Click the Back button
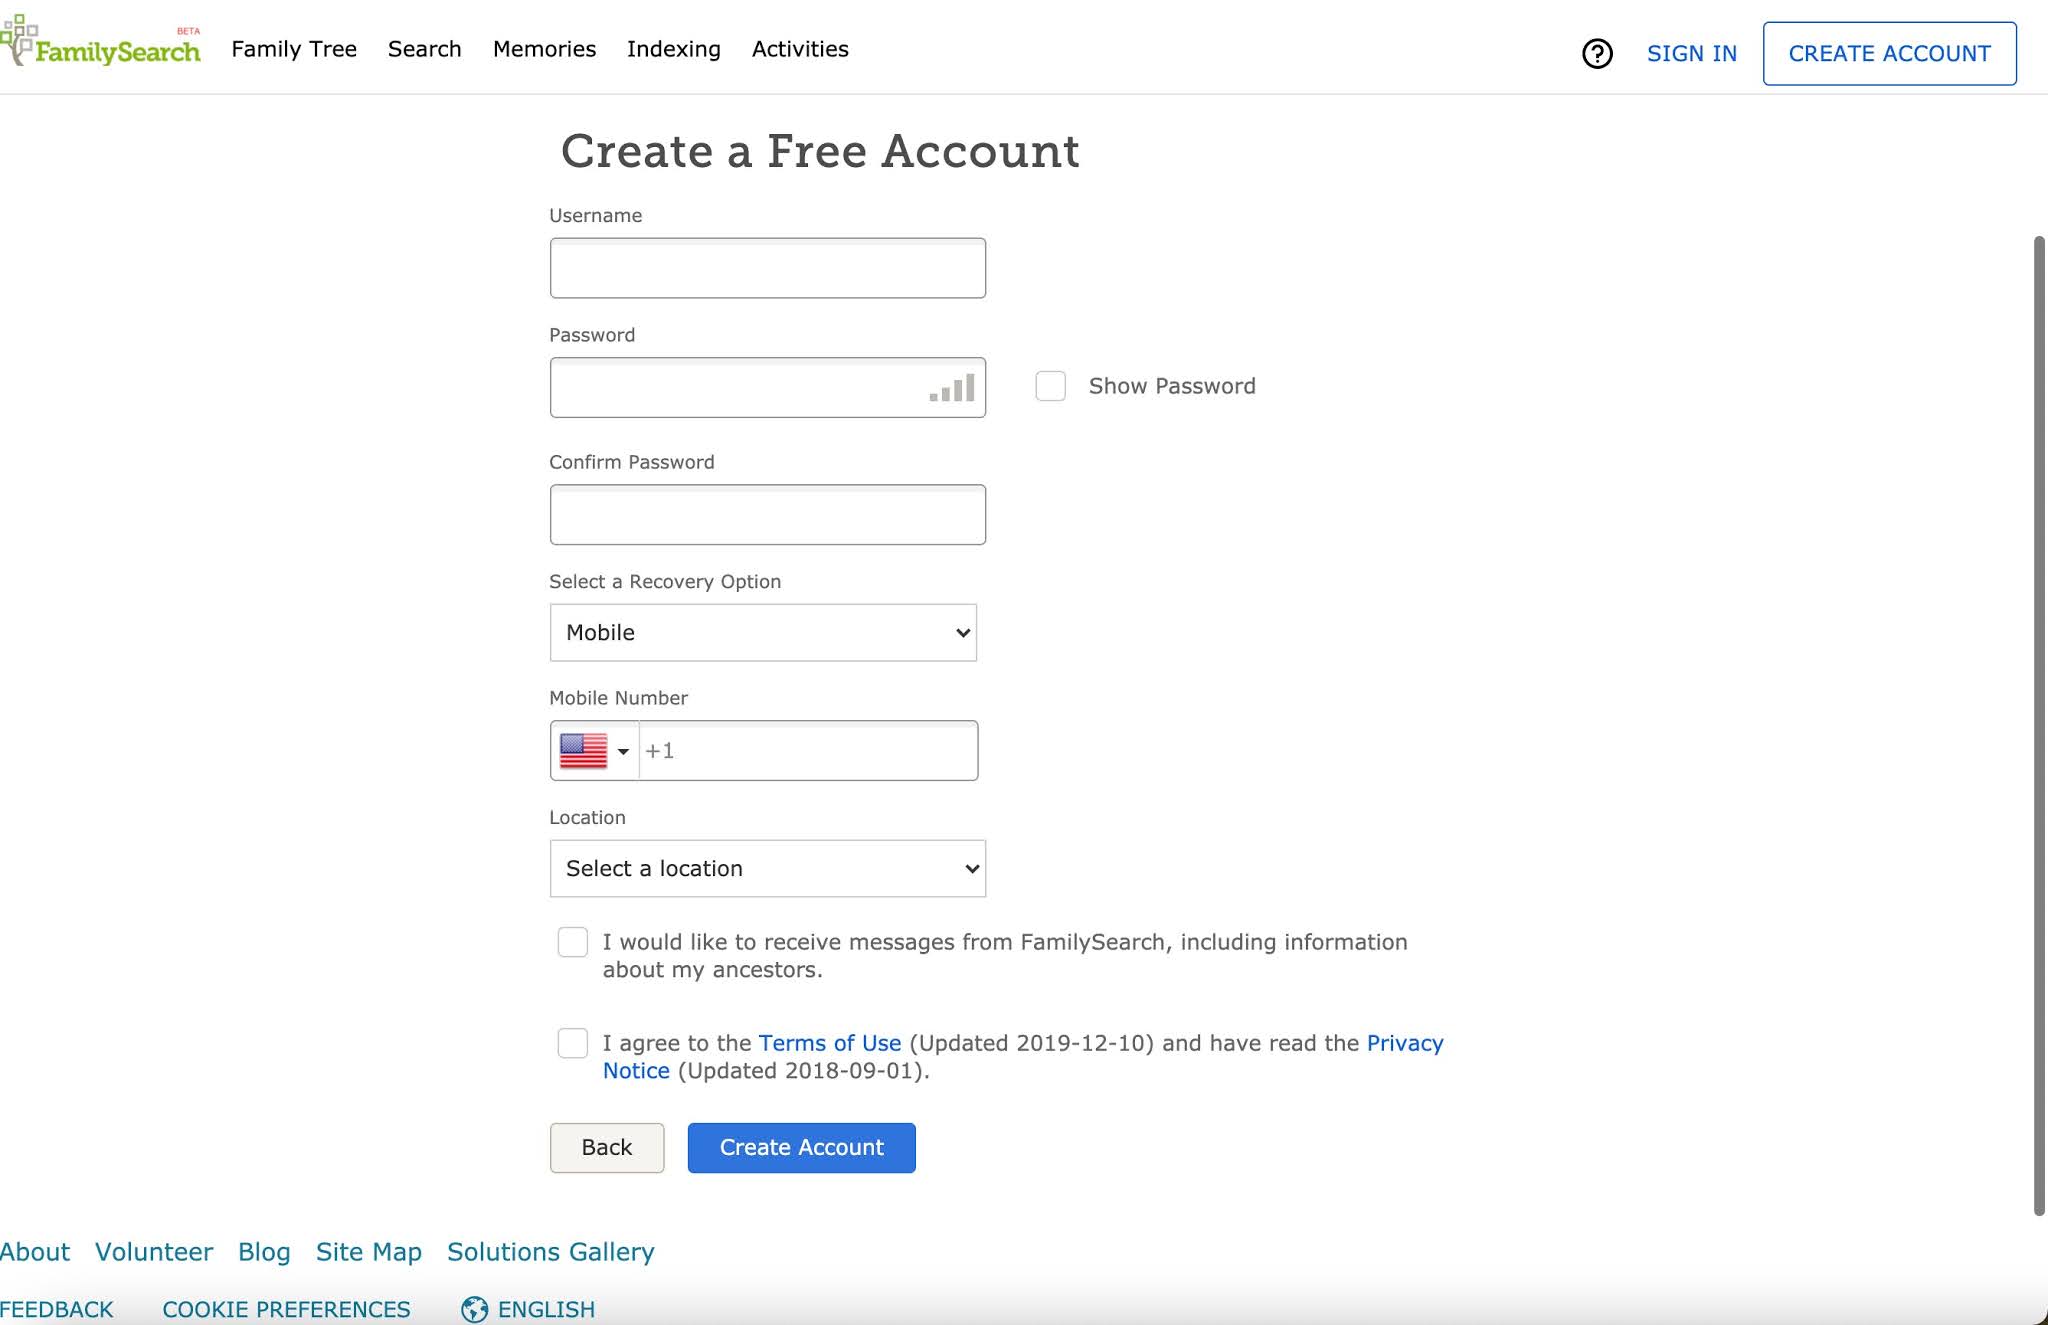2048x1325 pixels. pos(606,1148)
